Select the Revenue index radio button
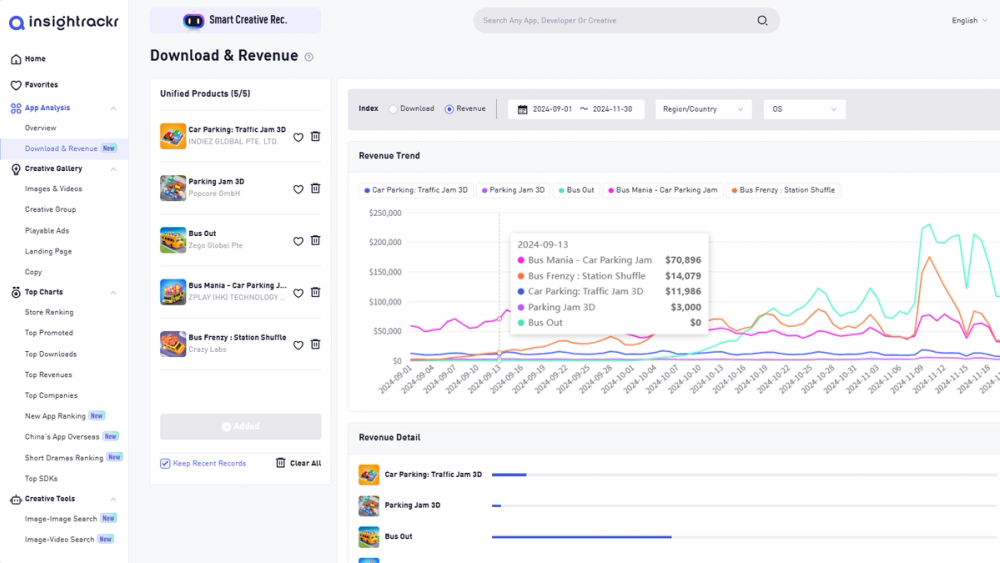This screenshot has height=563, width=1000. point(449,109)
